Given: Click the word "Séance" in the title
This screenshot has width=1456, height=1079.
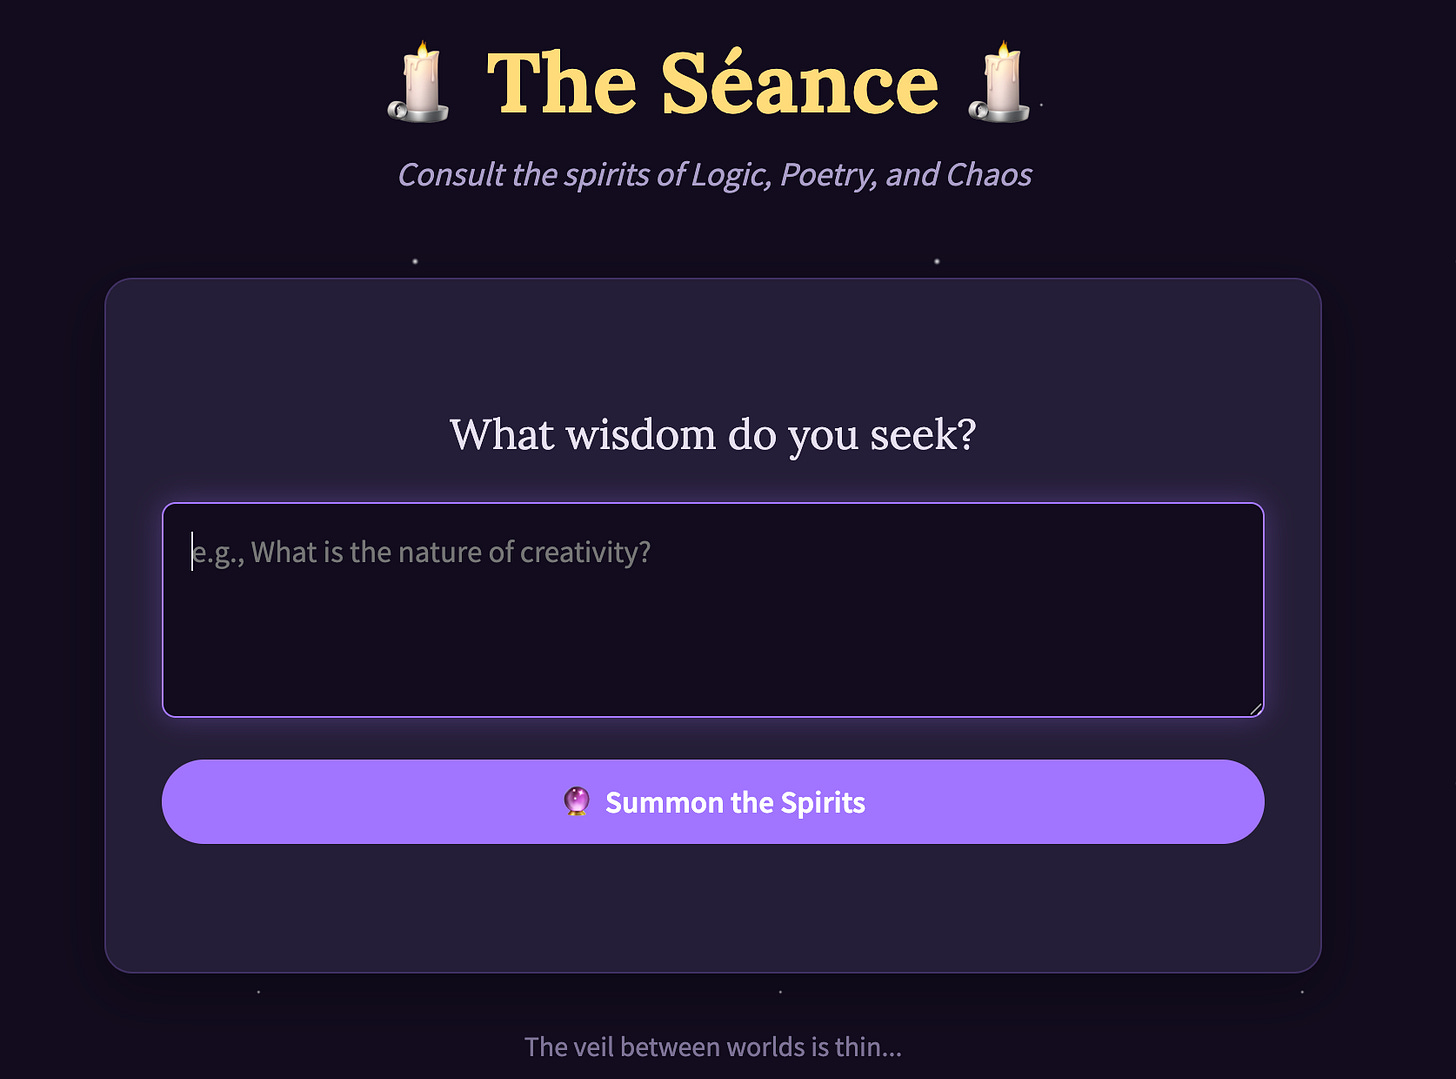Looking at the screenshot, I should [799, 83].
